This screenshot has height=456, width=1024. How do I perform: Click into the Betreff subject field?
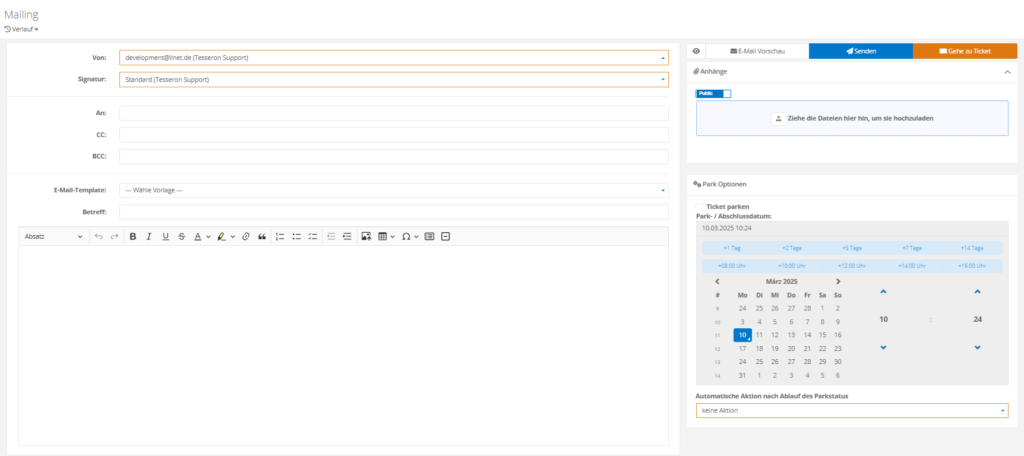point(393,212)
